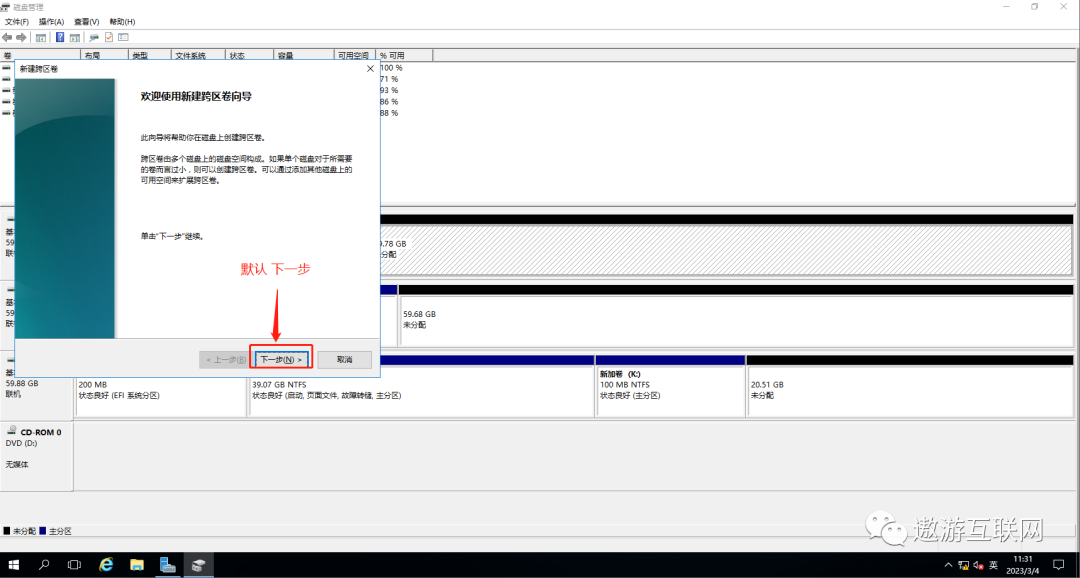This screenshot has width=1080, height=578.
Task: Click the muted volume tray icon
Action: click(978, 565)
